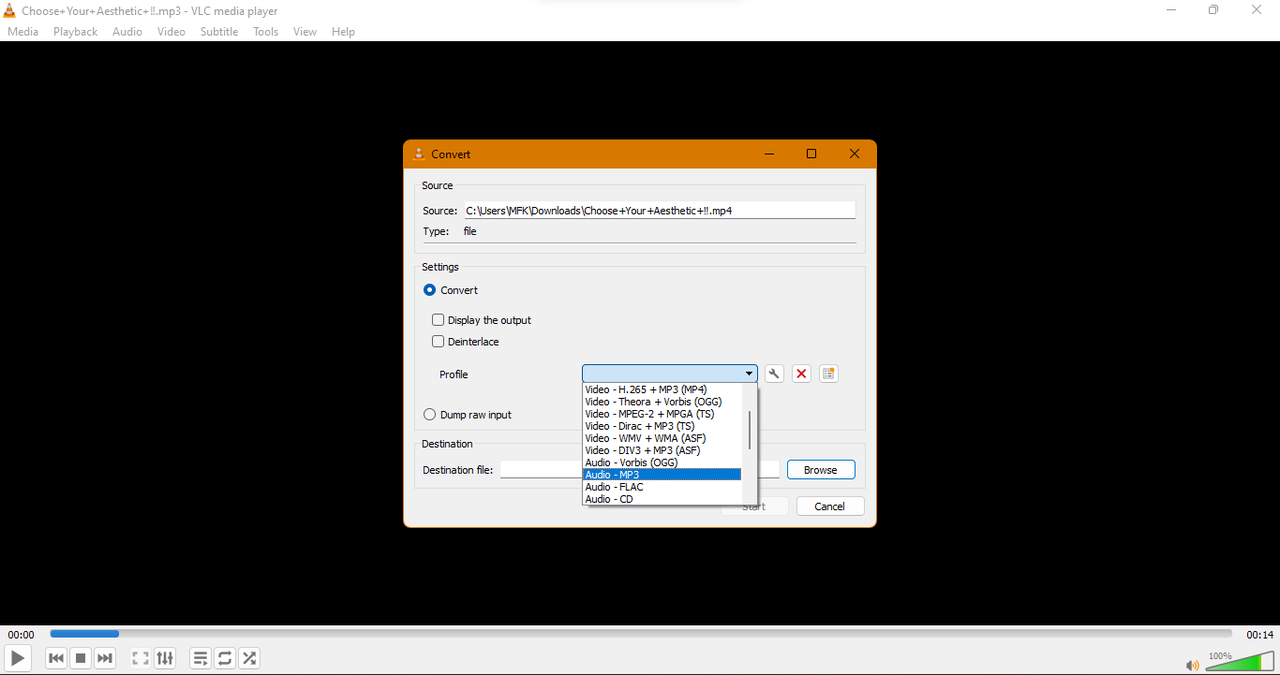Open the Audio menu
The width and height of the screenshot is (1280, 675).
click(x=127, y=32)
